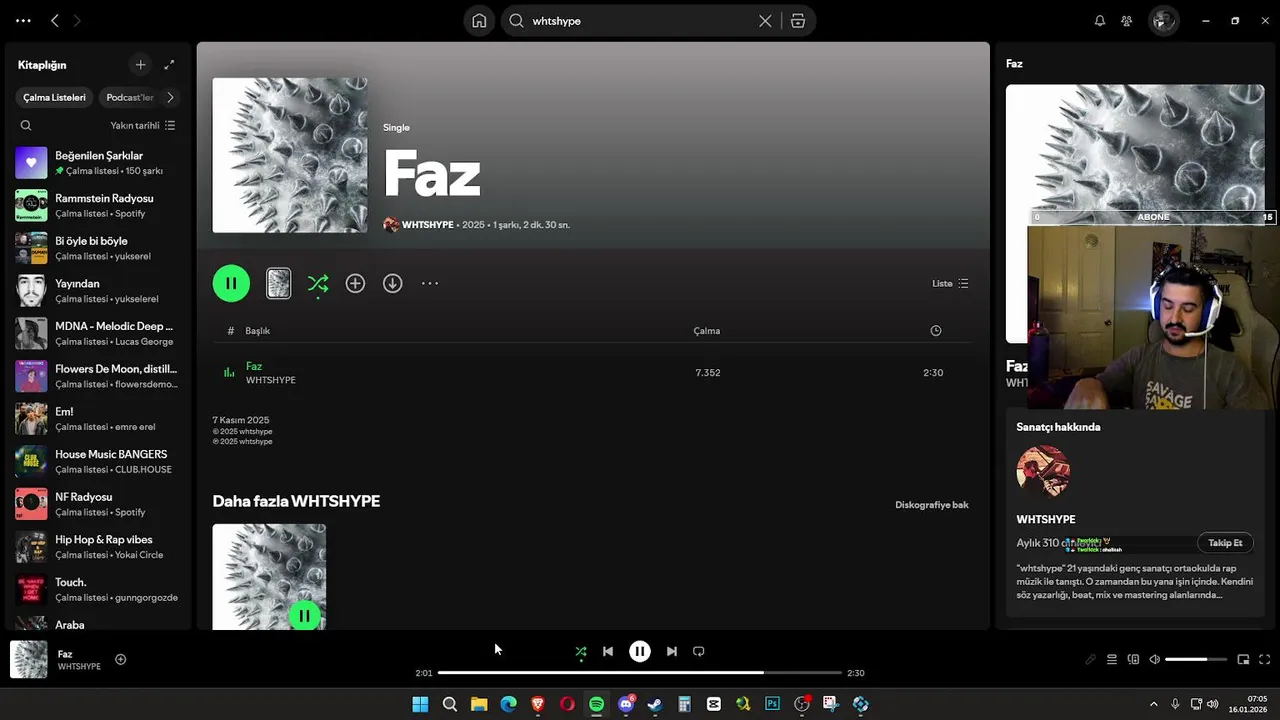Follow WHTSHYPE with Takip Et
The height and width of the screenshot is (720, 1280).
click(x=1225, y=543)
